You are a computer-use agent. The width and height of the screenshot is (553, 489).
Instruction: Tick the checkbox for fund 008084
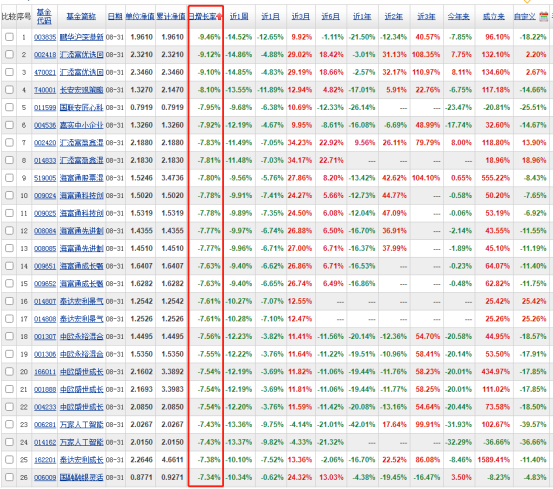[9, 231]
